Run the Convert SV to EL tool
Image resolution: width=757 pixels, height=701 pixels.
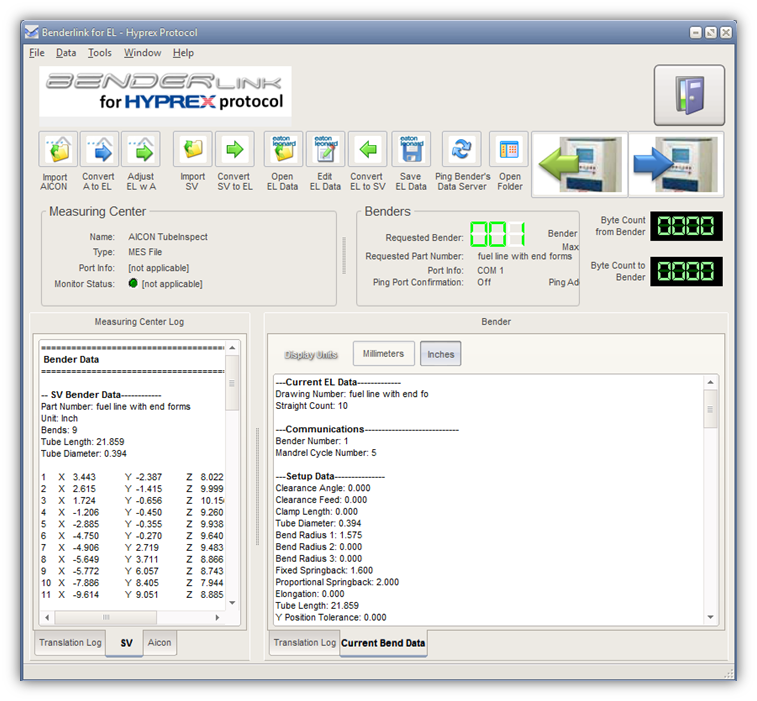tap(234, 150)
